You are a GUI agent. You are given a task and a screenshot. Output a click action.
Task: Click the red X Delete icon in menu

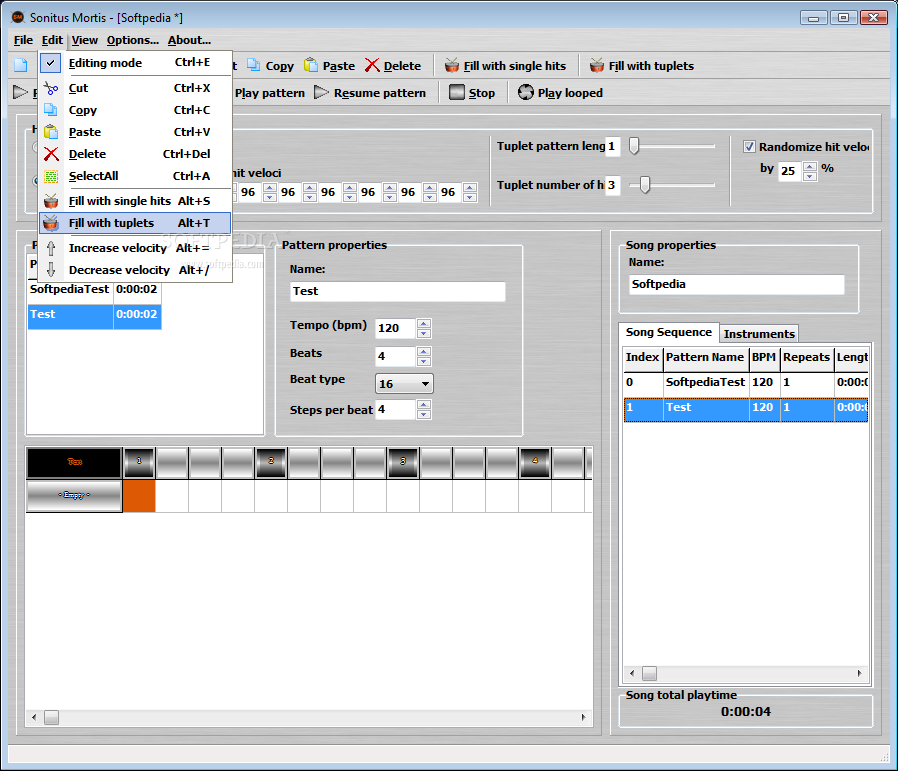51,154
